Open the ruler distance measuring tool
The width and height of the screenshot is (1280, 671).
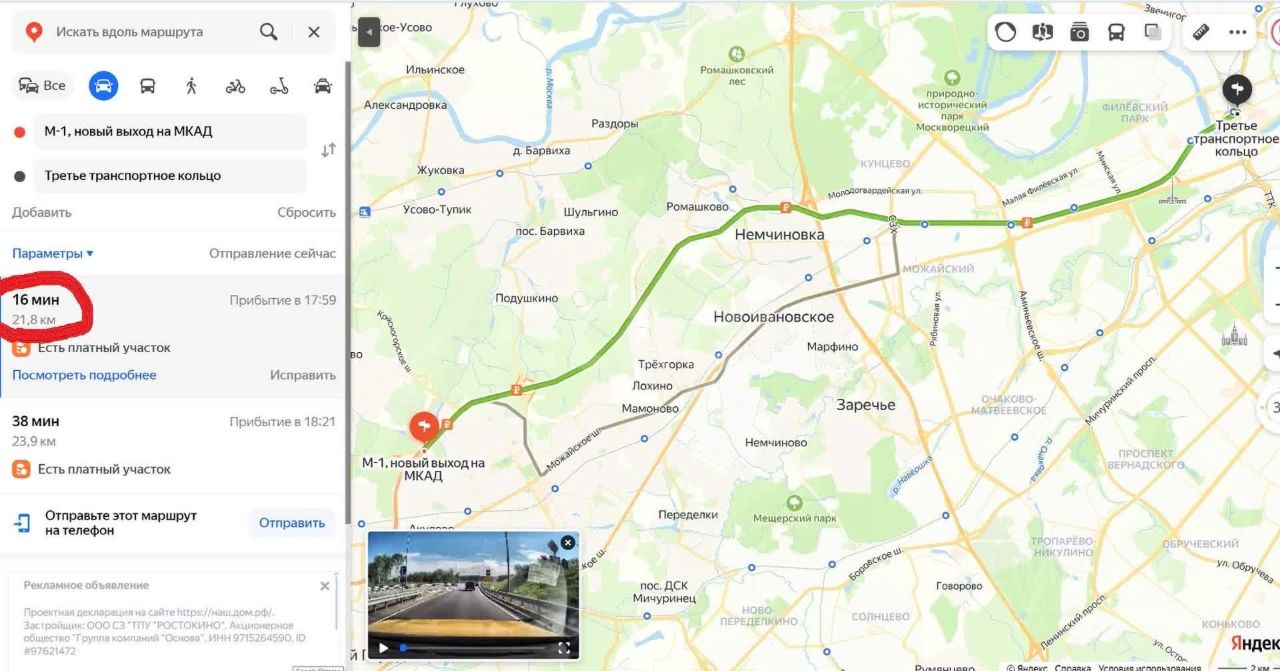pos(1201,32)
